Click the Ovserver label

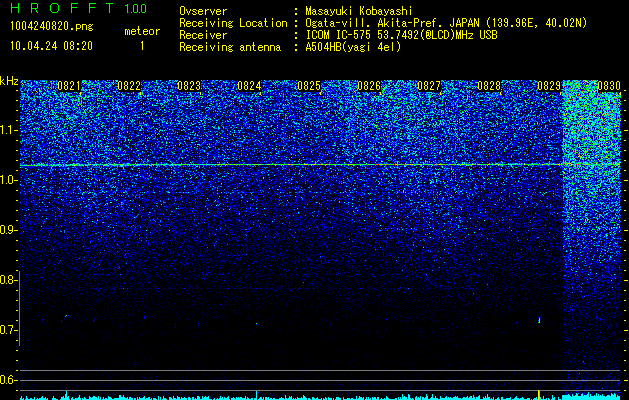pyautogui.click(x=203, y=11)
